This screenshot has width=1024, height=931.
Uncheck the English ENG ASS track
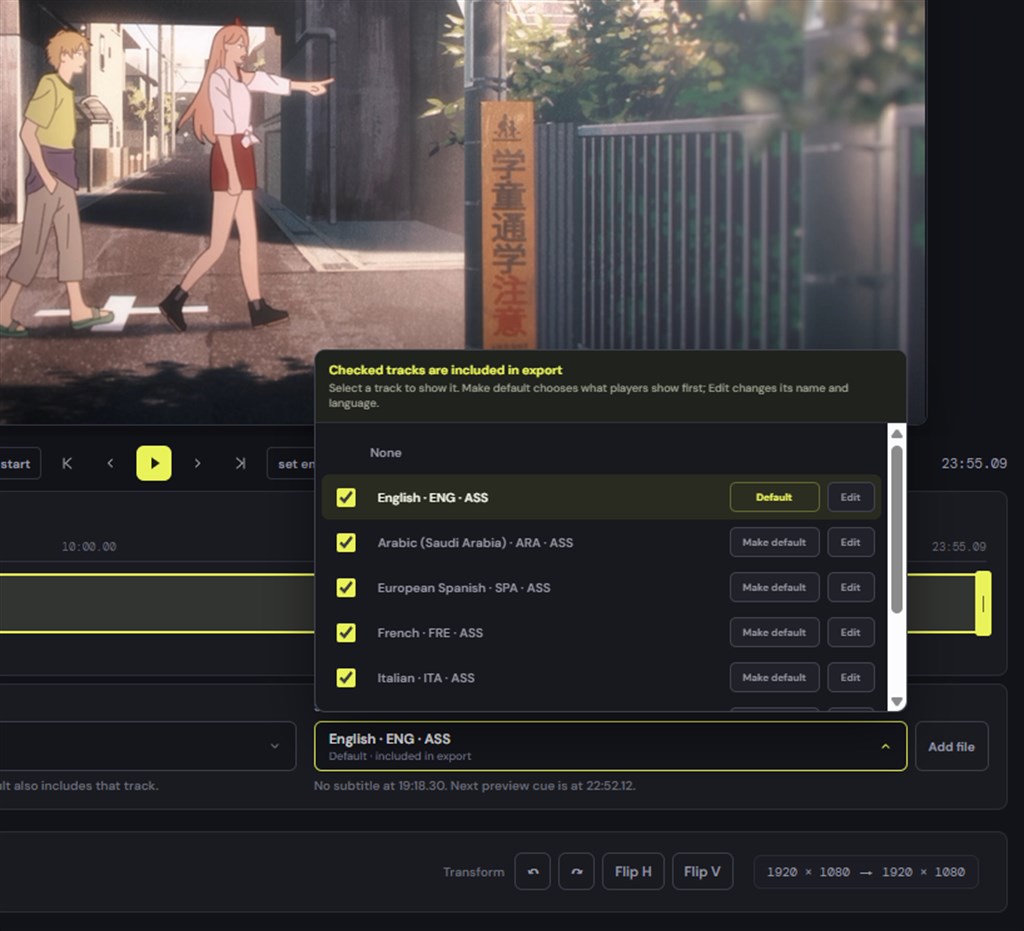tap(346, 497)
